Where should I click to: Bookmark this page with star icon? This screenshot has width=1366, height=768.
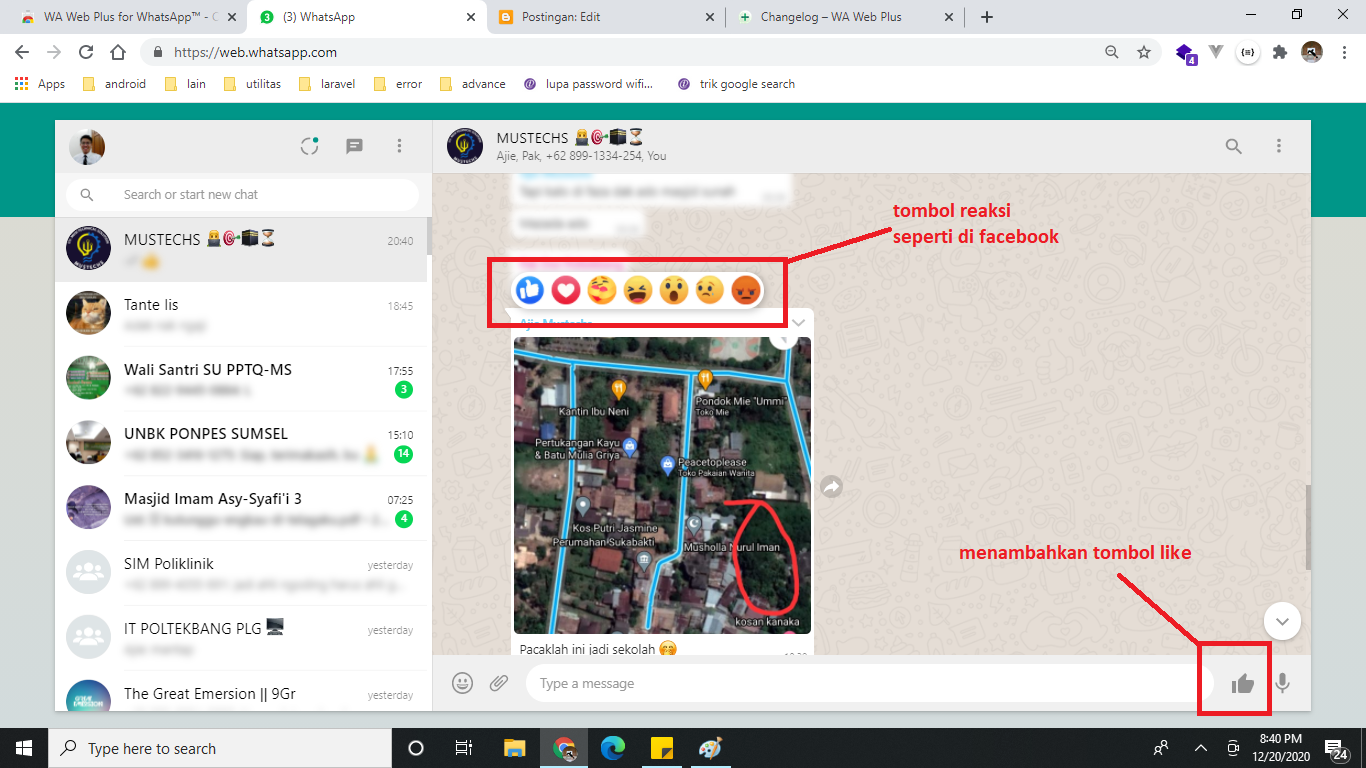click(1144, 52)
